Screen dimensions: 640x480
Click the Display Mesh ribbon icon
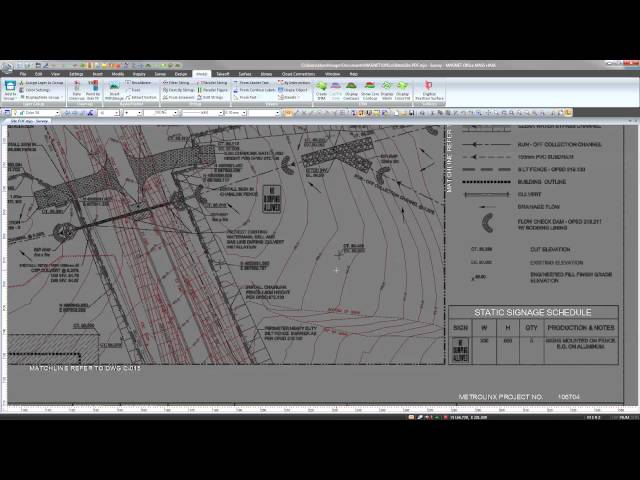pos(387,90)
